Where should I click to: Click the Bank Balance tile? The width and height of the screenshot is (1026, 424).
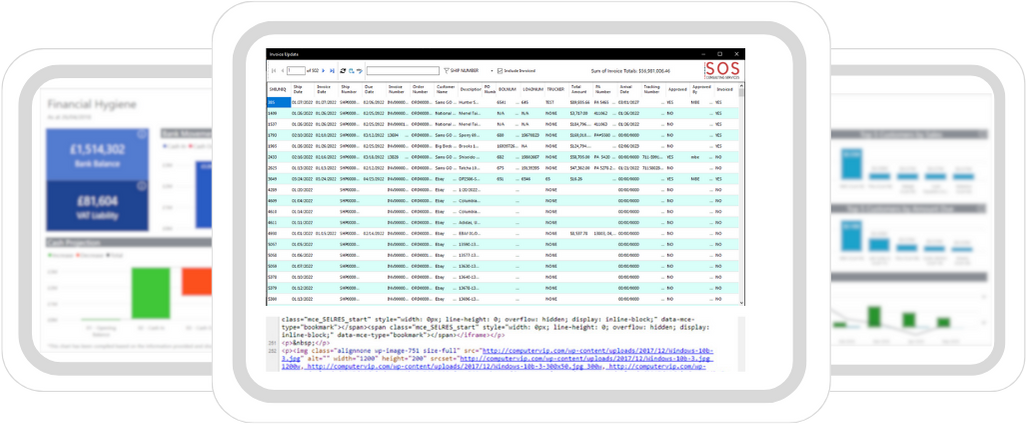pos(97,153)
